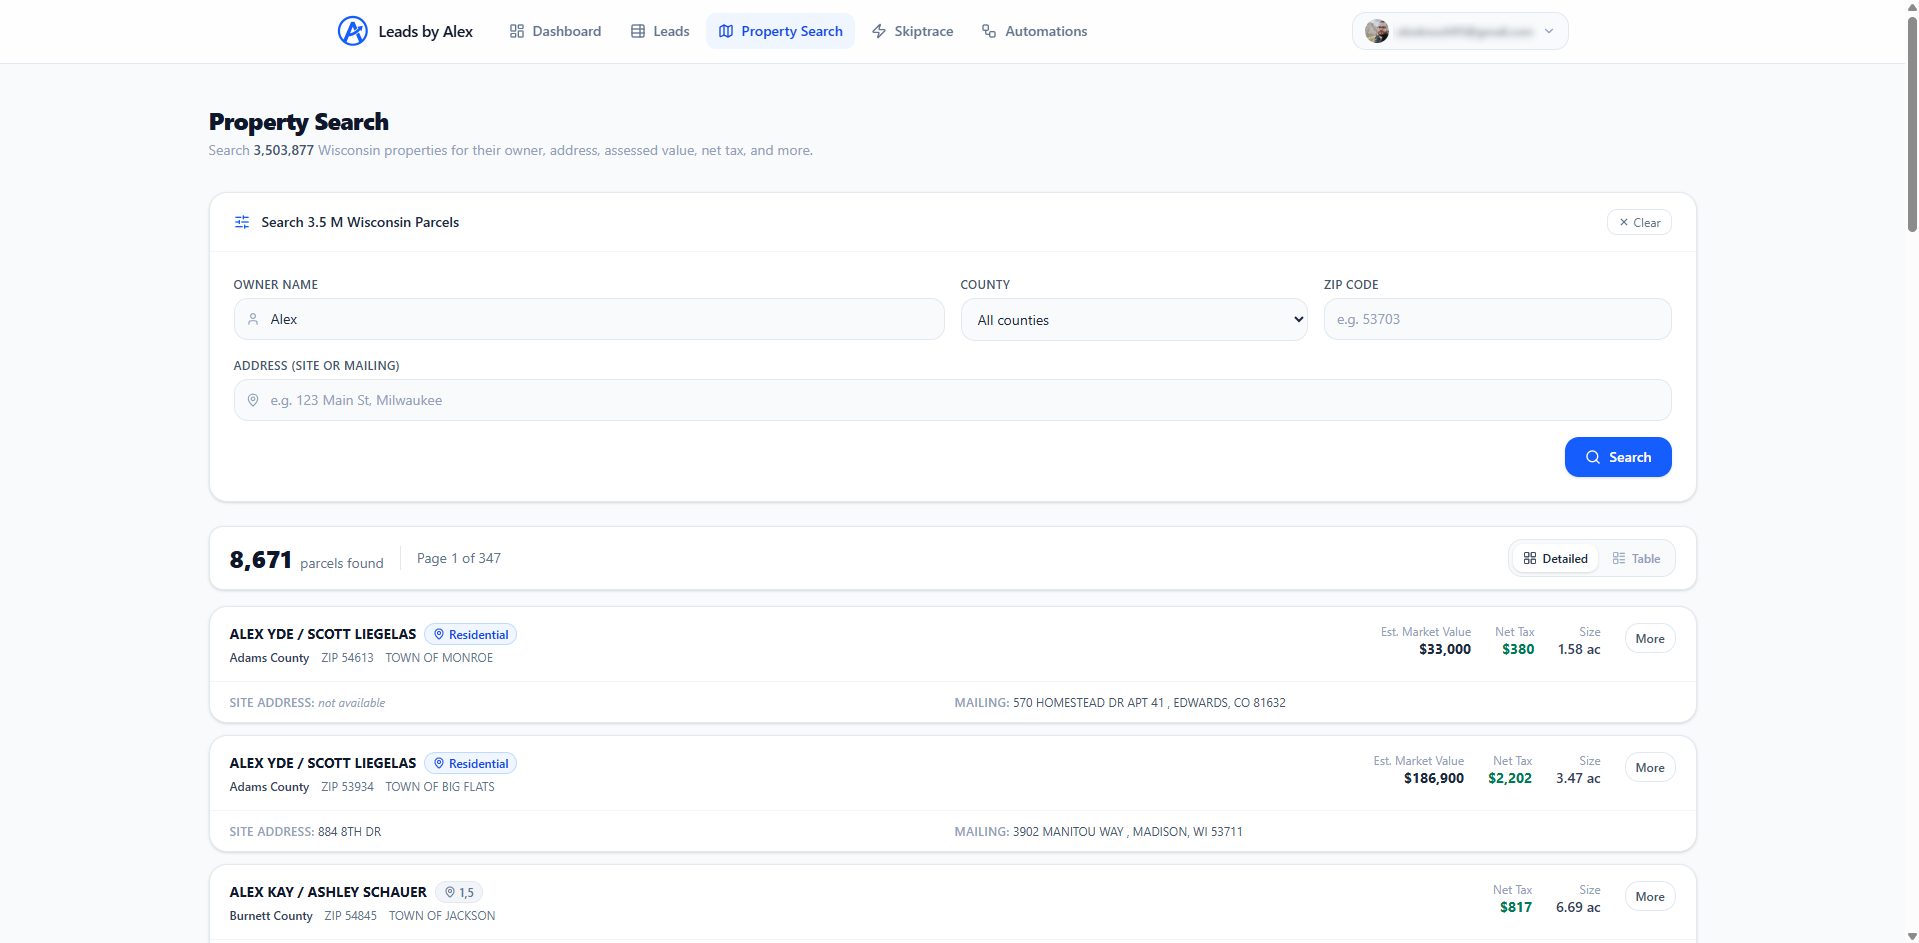Expand More for the Alex Kay parcel
Image resolution: width=1919 pixels, height=943 pixels.
point(1649,897)
